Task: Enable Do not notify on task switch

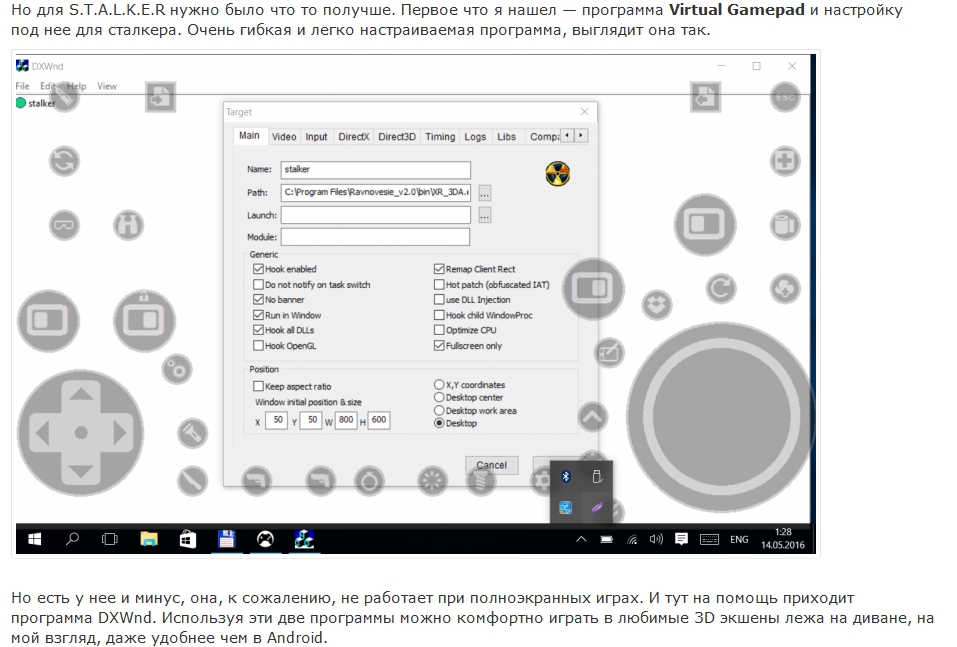Action: tap(258, 284)
